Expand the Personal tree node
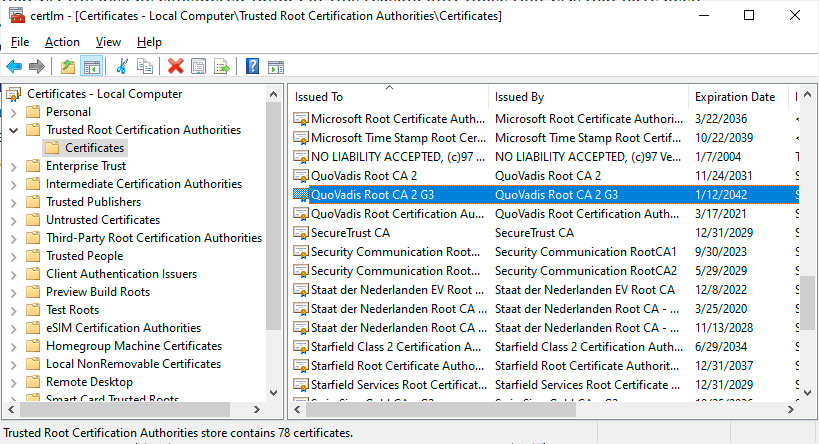This screenshot has height=444, width=819. pos(14,112)
